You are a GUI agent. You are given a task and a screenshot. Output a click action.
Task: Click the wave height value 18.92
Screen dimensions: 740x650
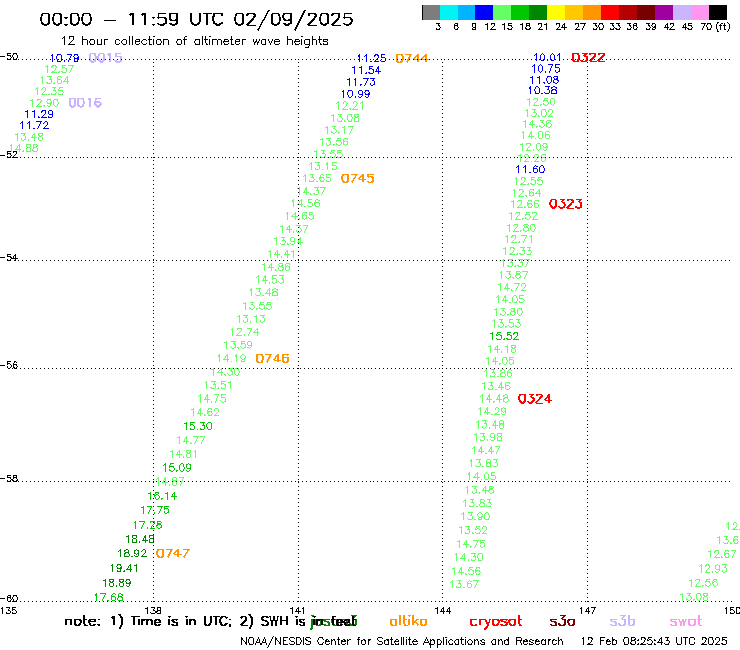(132, 553)
